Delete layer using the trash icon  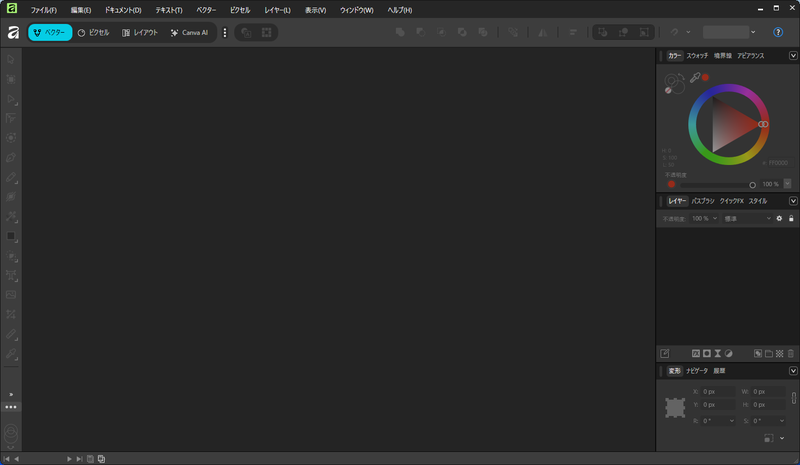tap(791, 353)
